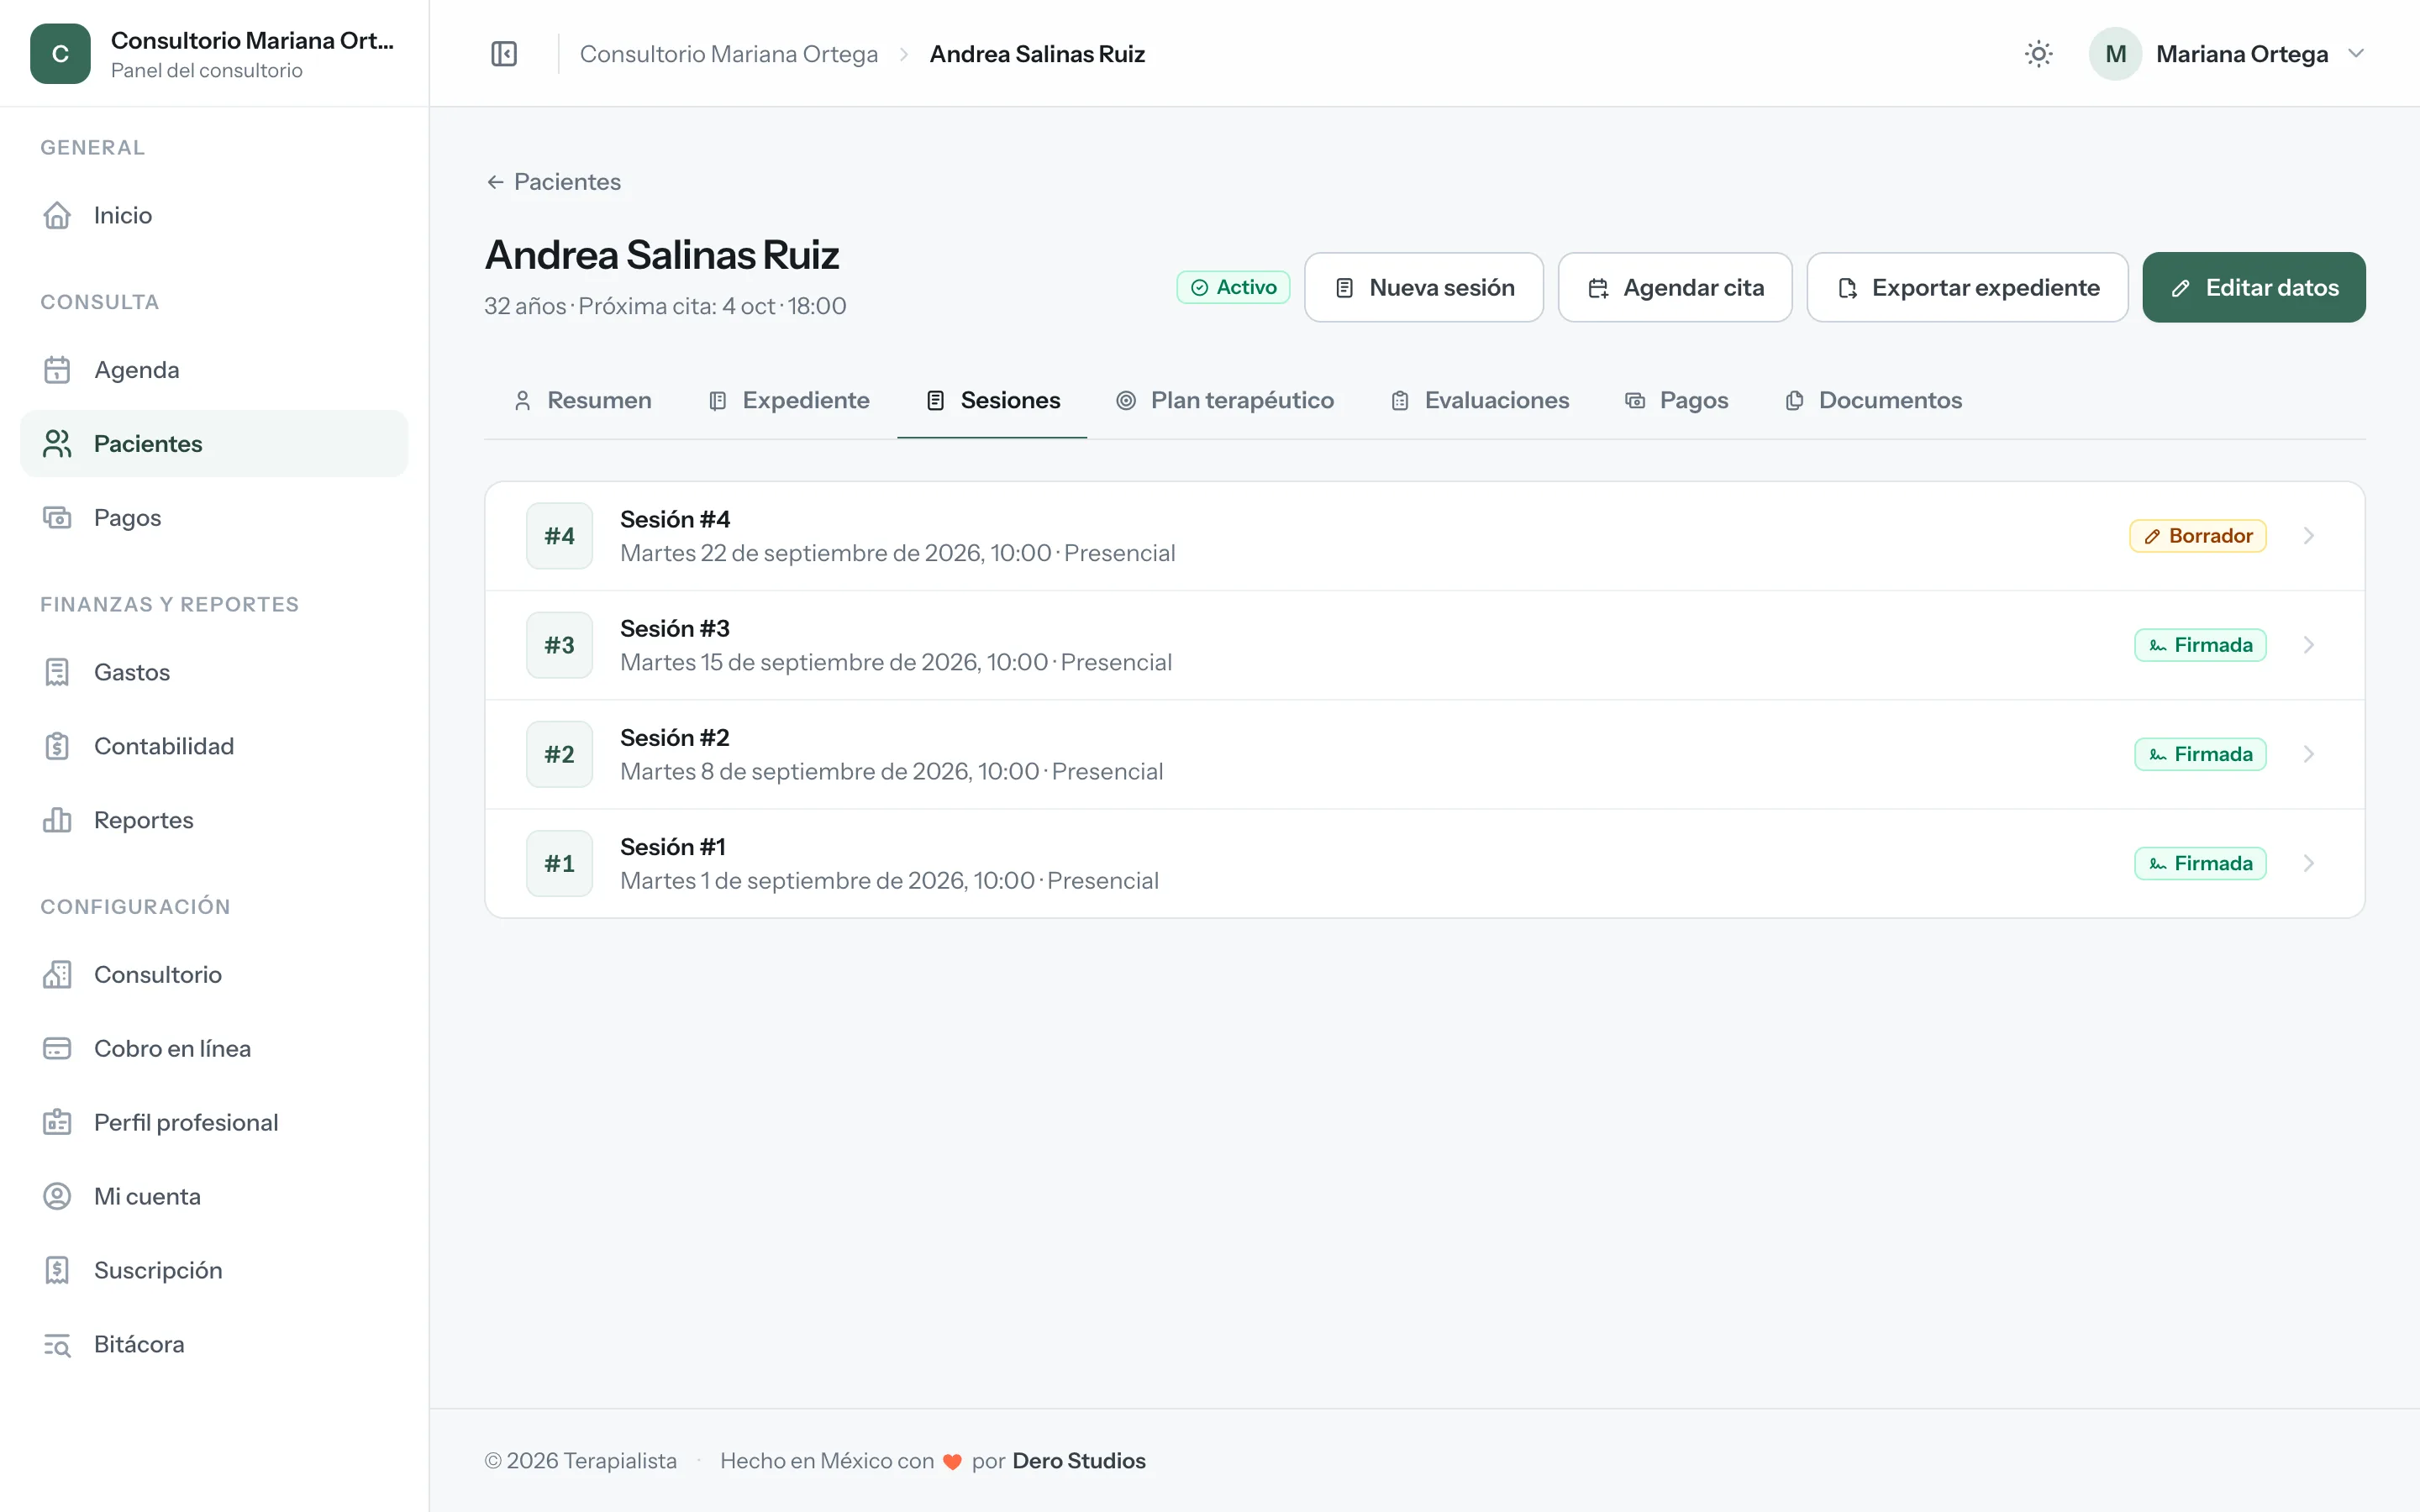This screenshot has height=1512, width=2420.
Task: Click the Inicio home icon
Action: point(57,215)
